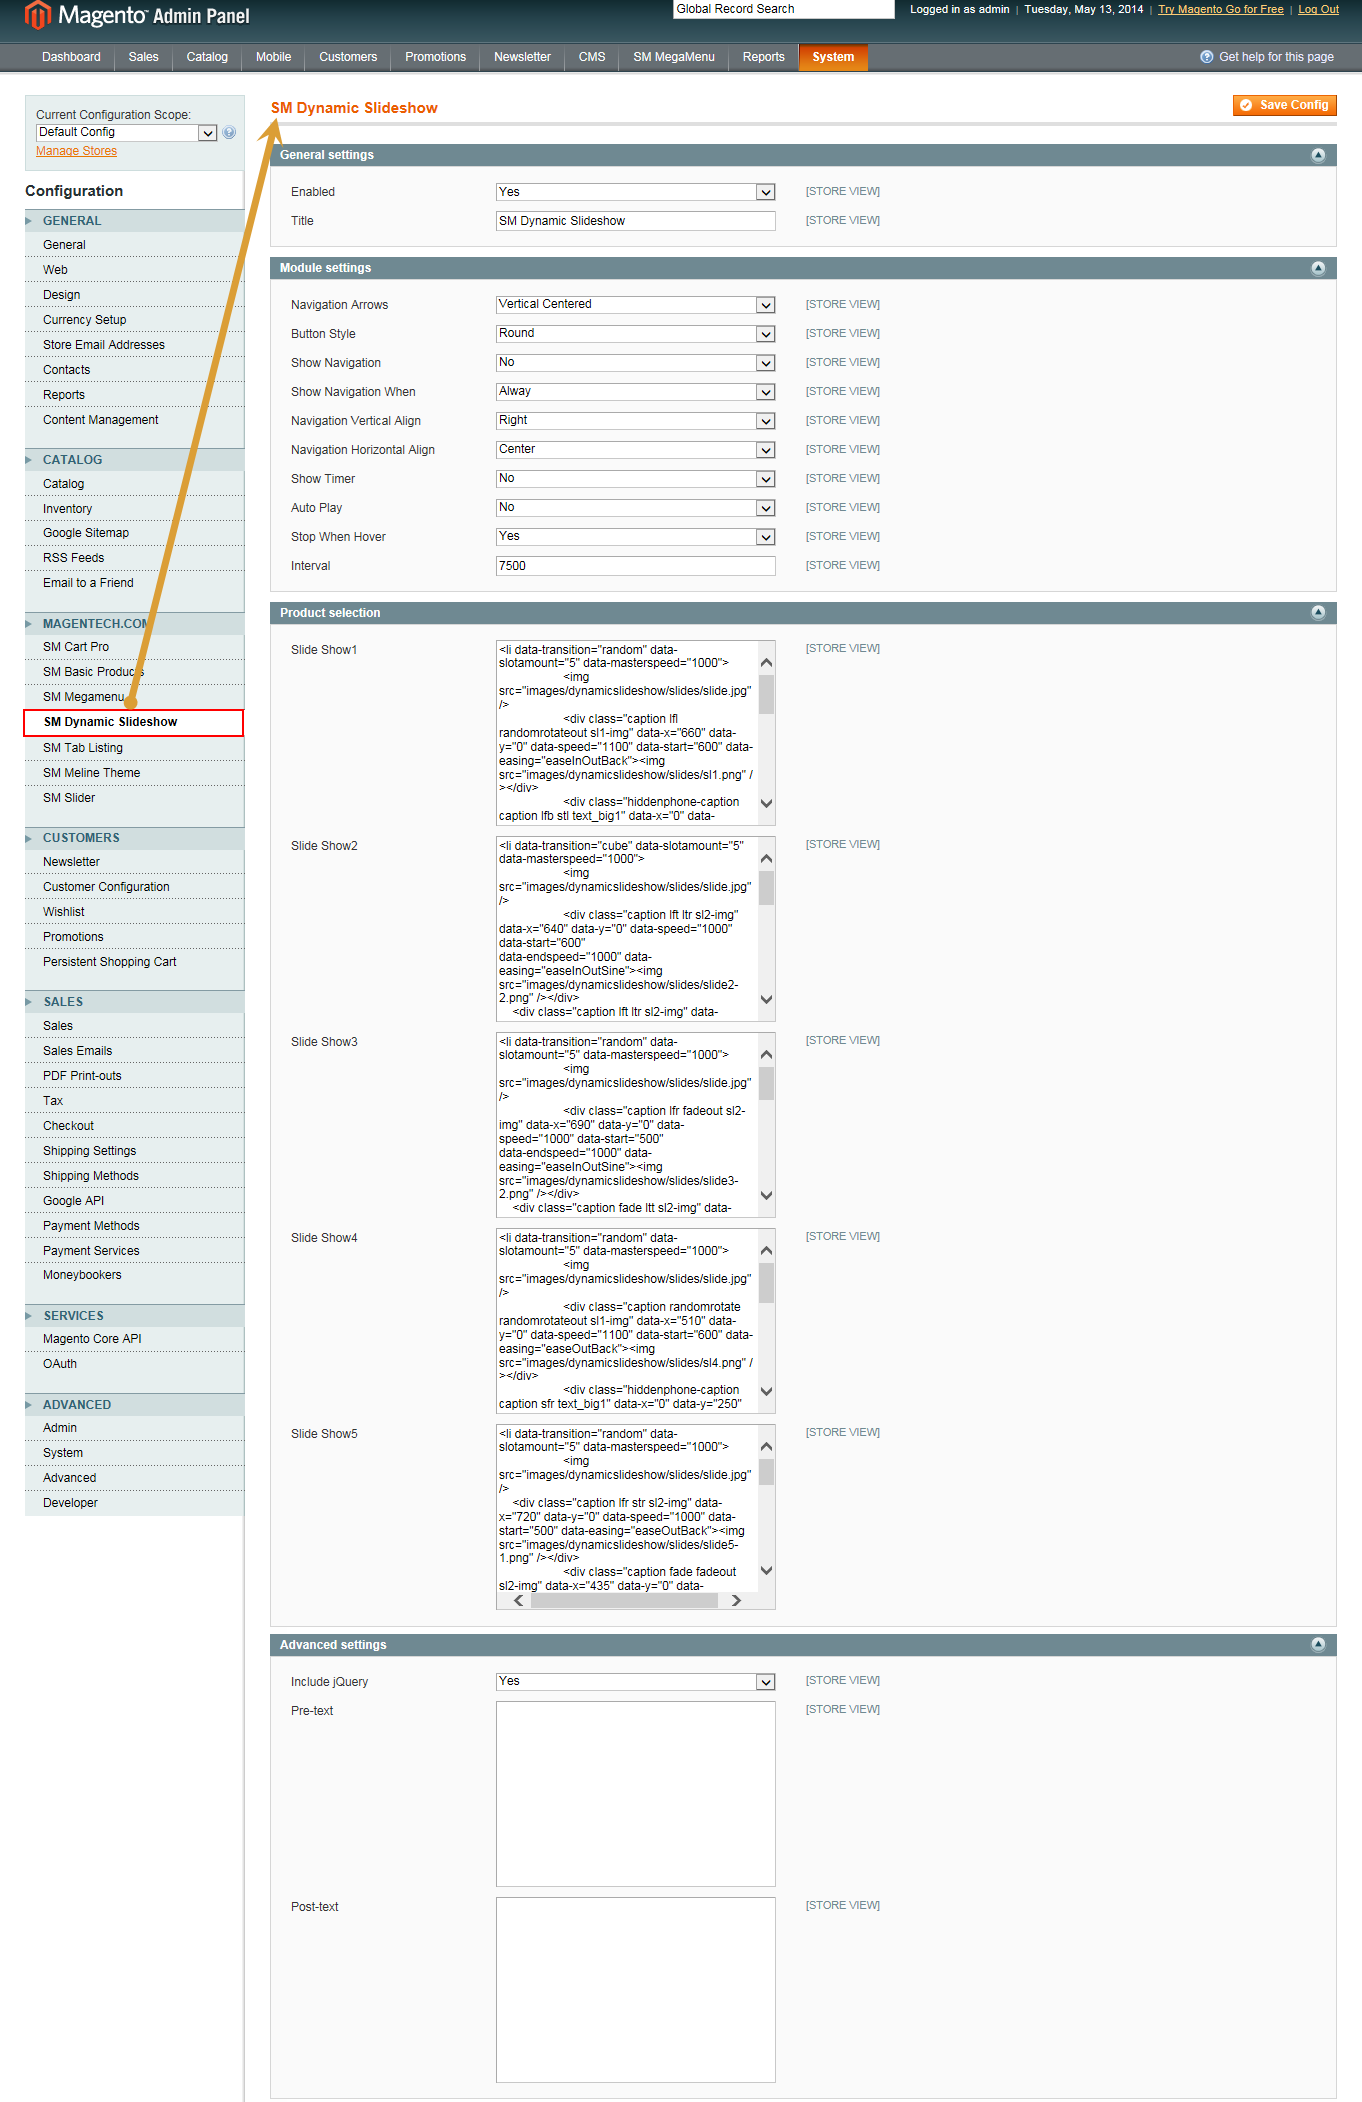Open Get help for this page
Viewport: 1362px width, 2102px height.
1276,57
